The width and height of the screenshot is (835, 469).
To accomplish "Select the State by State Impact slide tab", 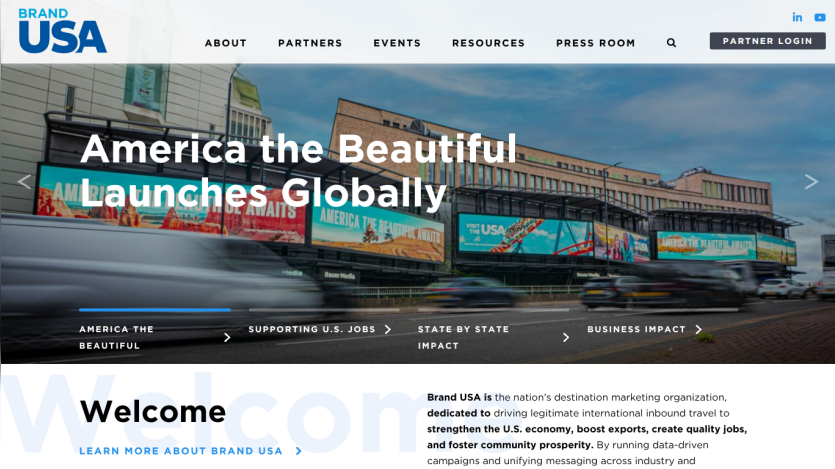I will pos(494,337).
